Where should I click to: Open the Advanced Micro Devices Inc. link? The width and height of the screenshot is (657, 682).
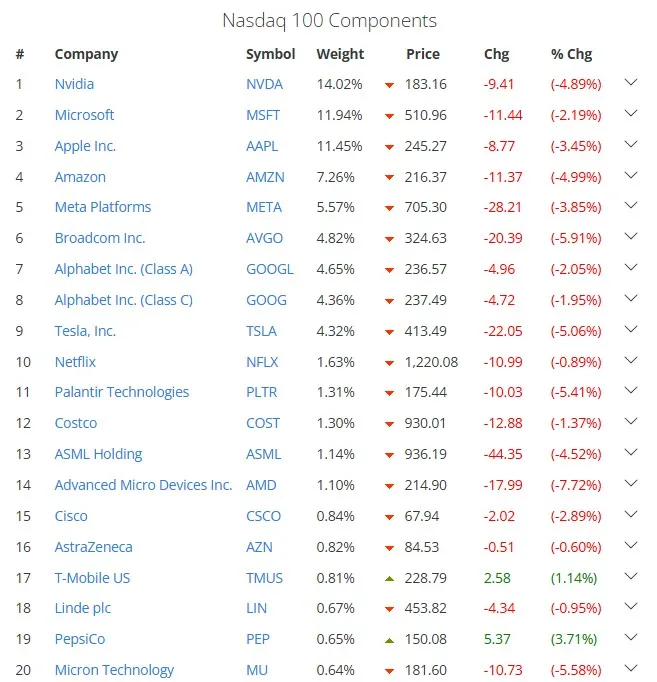(143, 485)
